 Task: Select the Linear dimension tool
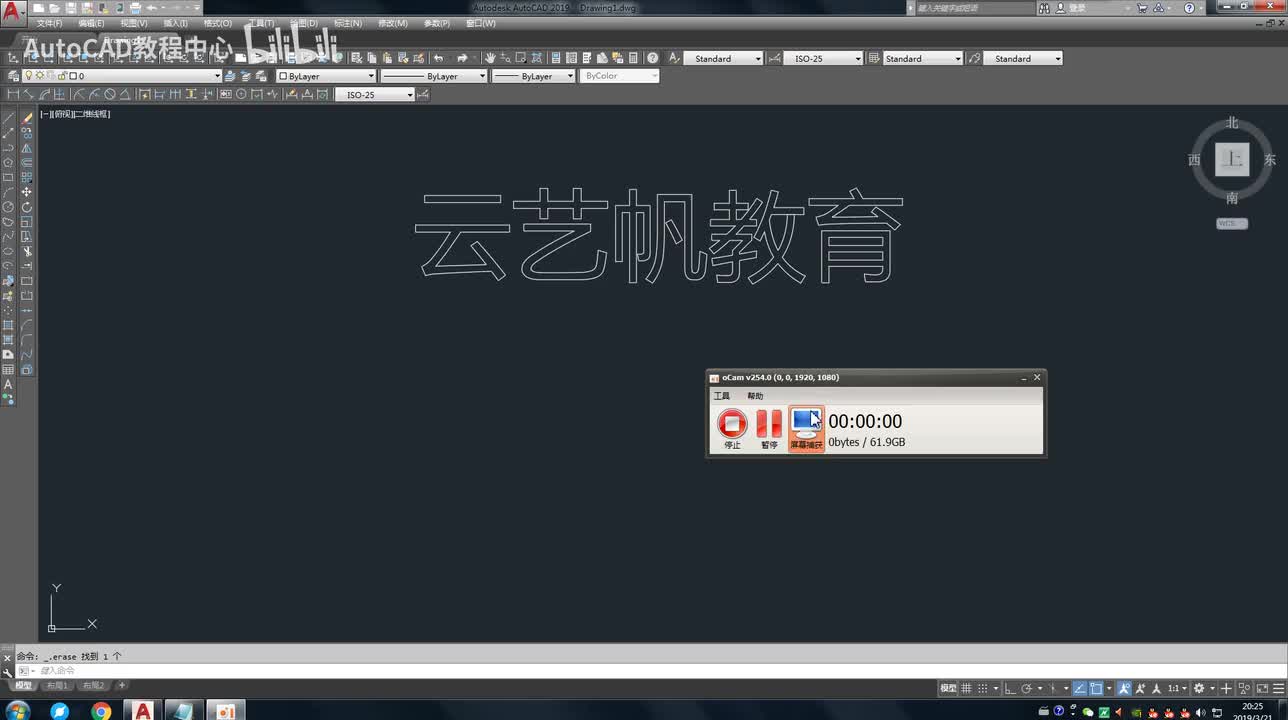tap(13, 94)
